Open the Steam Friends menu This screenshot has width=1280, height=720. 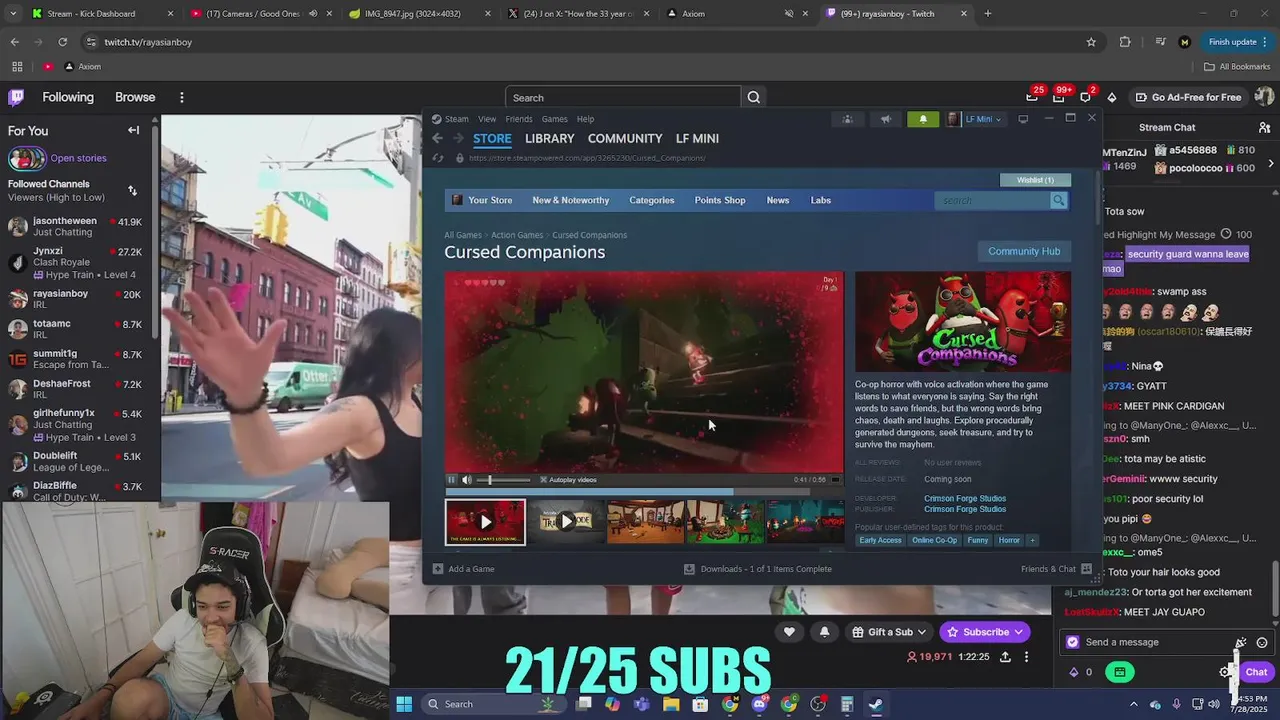tap(519, 119)
